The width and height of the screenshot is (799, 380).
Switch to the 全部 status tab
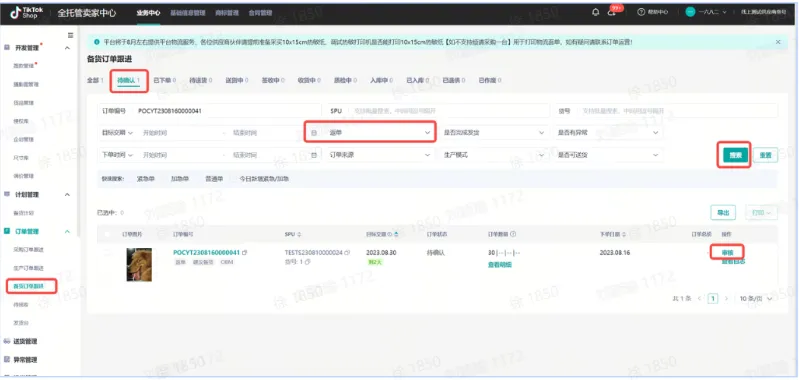pyautogui.click(x=95, y=80)
